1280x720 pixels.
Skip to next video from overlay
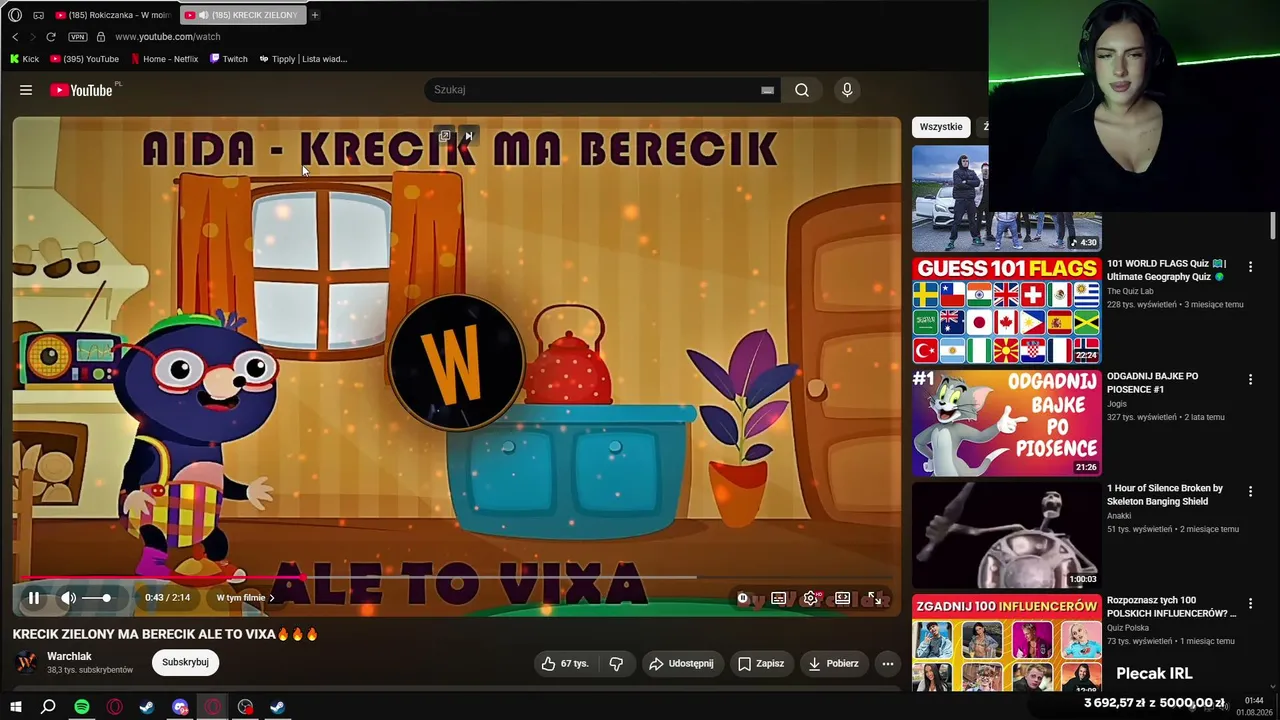click(x=469, y=136)
